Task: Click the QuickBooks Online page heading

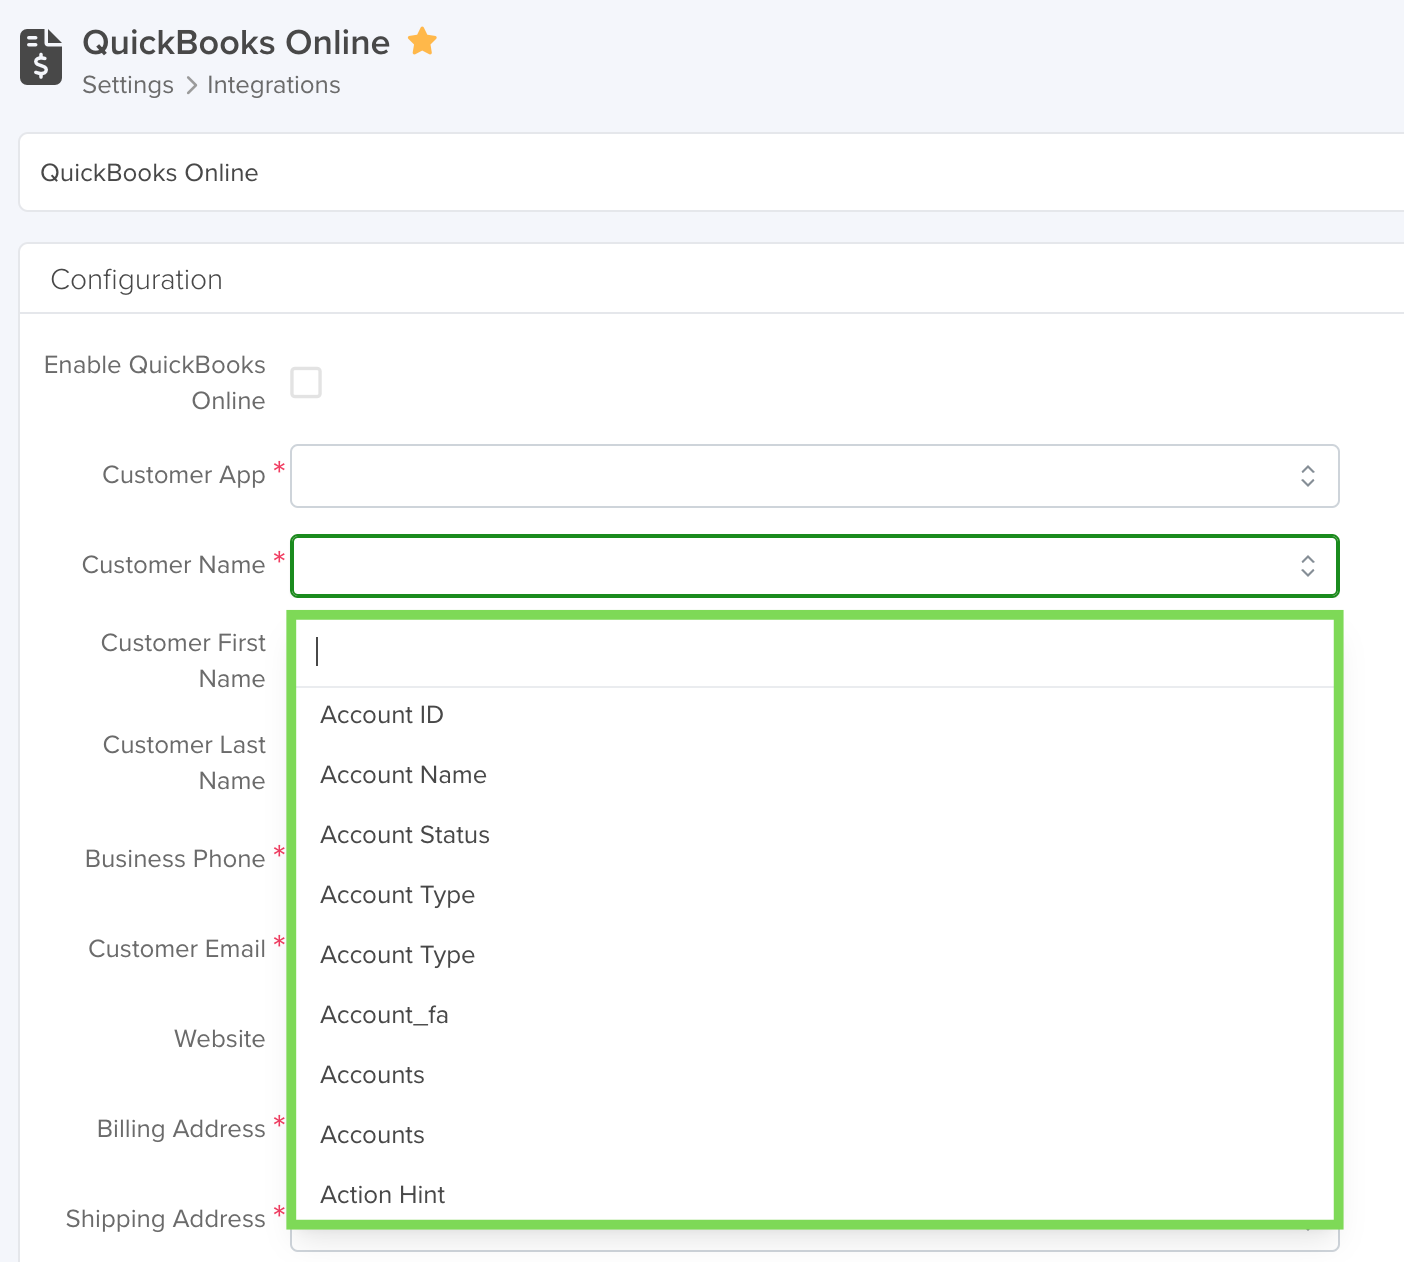Action: point(236,42)
